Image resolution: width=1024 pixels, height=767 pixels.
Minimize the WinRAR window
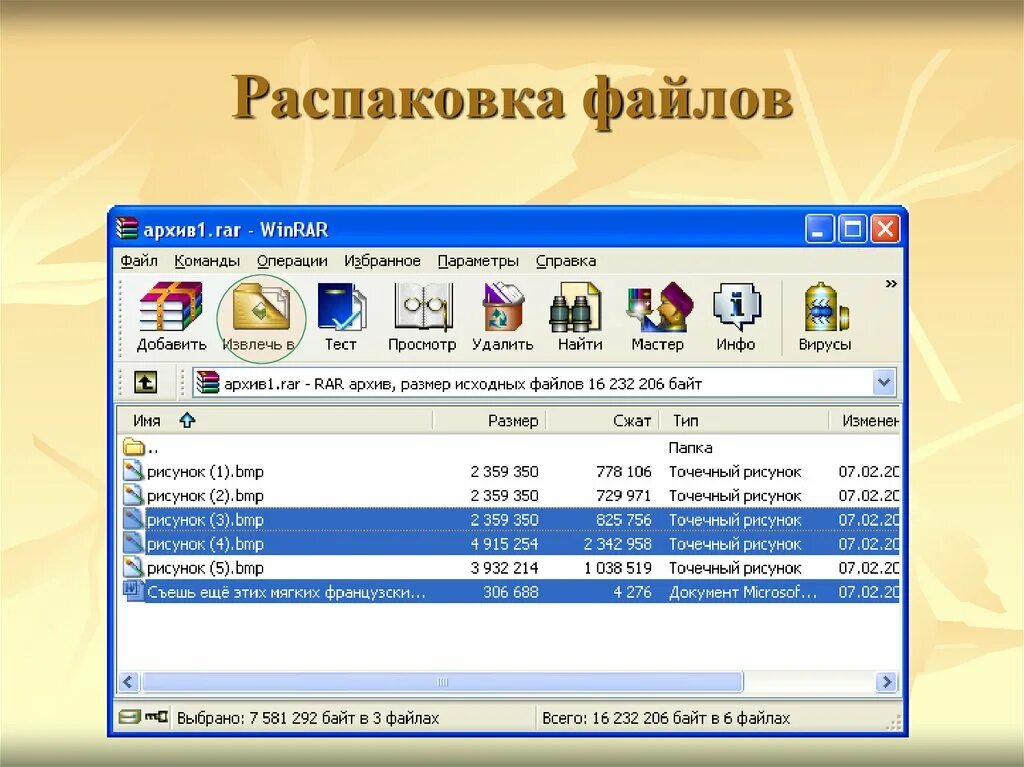tap(818, 229)
